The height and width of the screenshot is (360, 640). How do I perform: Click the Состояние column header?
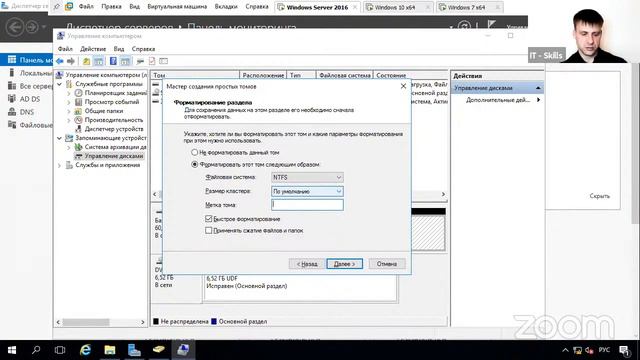tap(411, 75)
